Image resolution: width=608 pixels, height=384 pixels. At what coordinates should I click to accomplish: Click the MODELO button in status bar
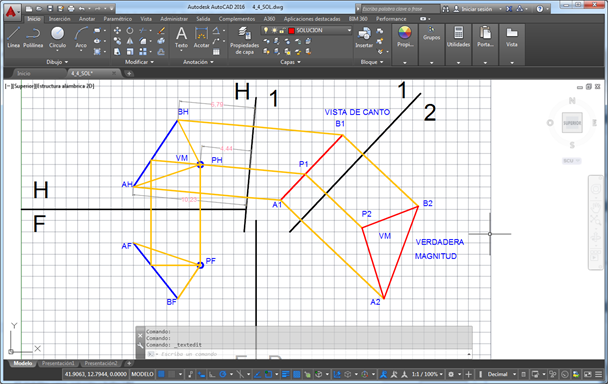142,374
